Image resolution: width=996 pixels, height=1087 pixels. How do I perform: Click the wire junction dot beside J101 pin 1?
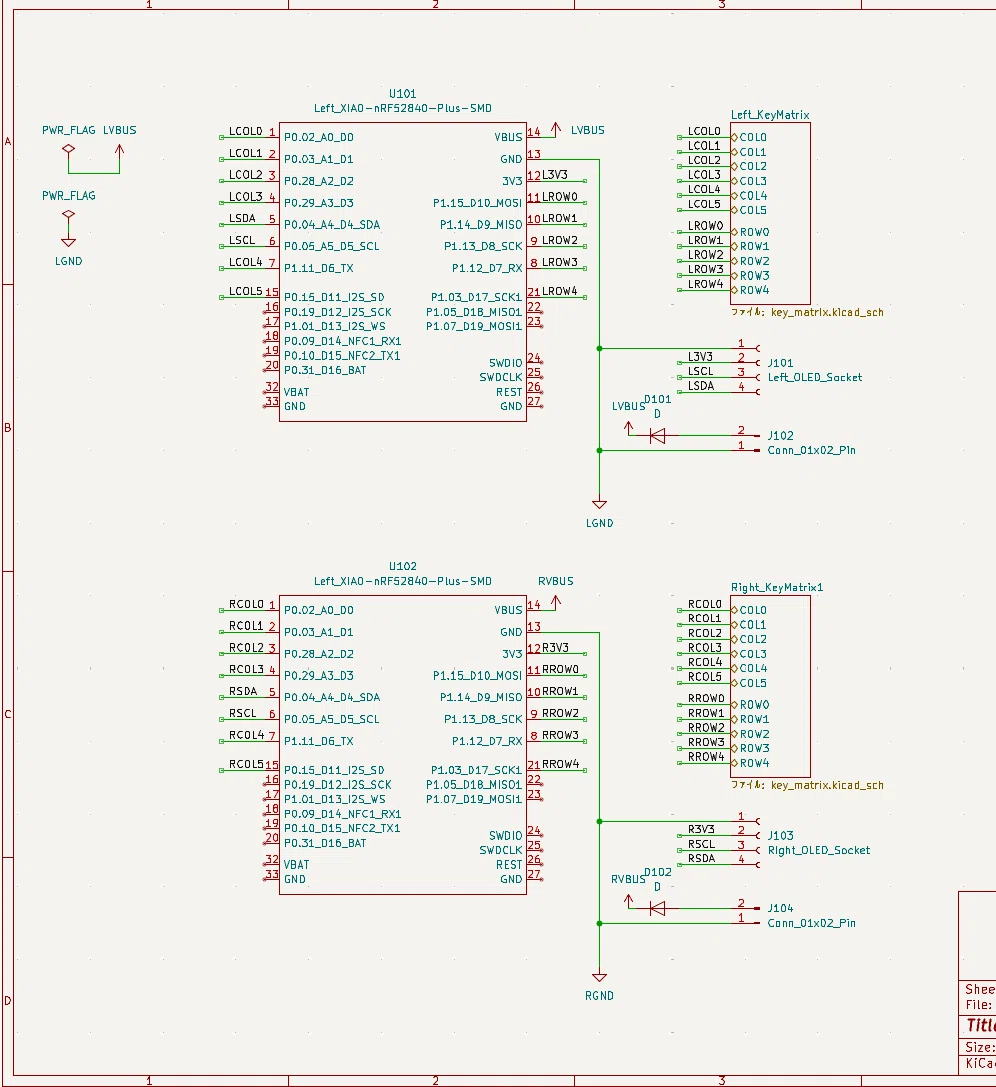coord(600,348)
